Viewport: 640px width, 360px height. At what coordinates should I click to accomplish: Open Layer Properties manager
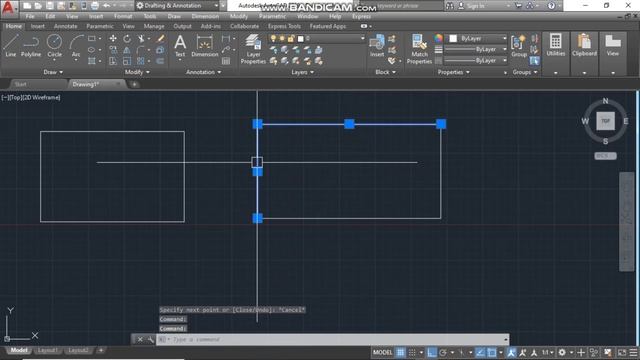tap(253, 49)
